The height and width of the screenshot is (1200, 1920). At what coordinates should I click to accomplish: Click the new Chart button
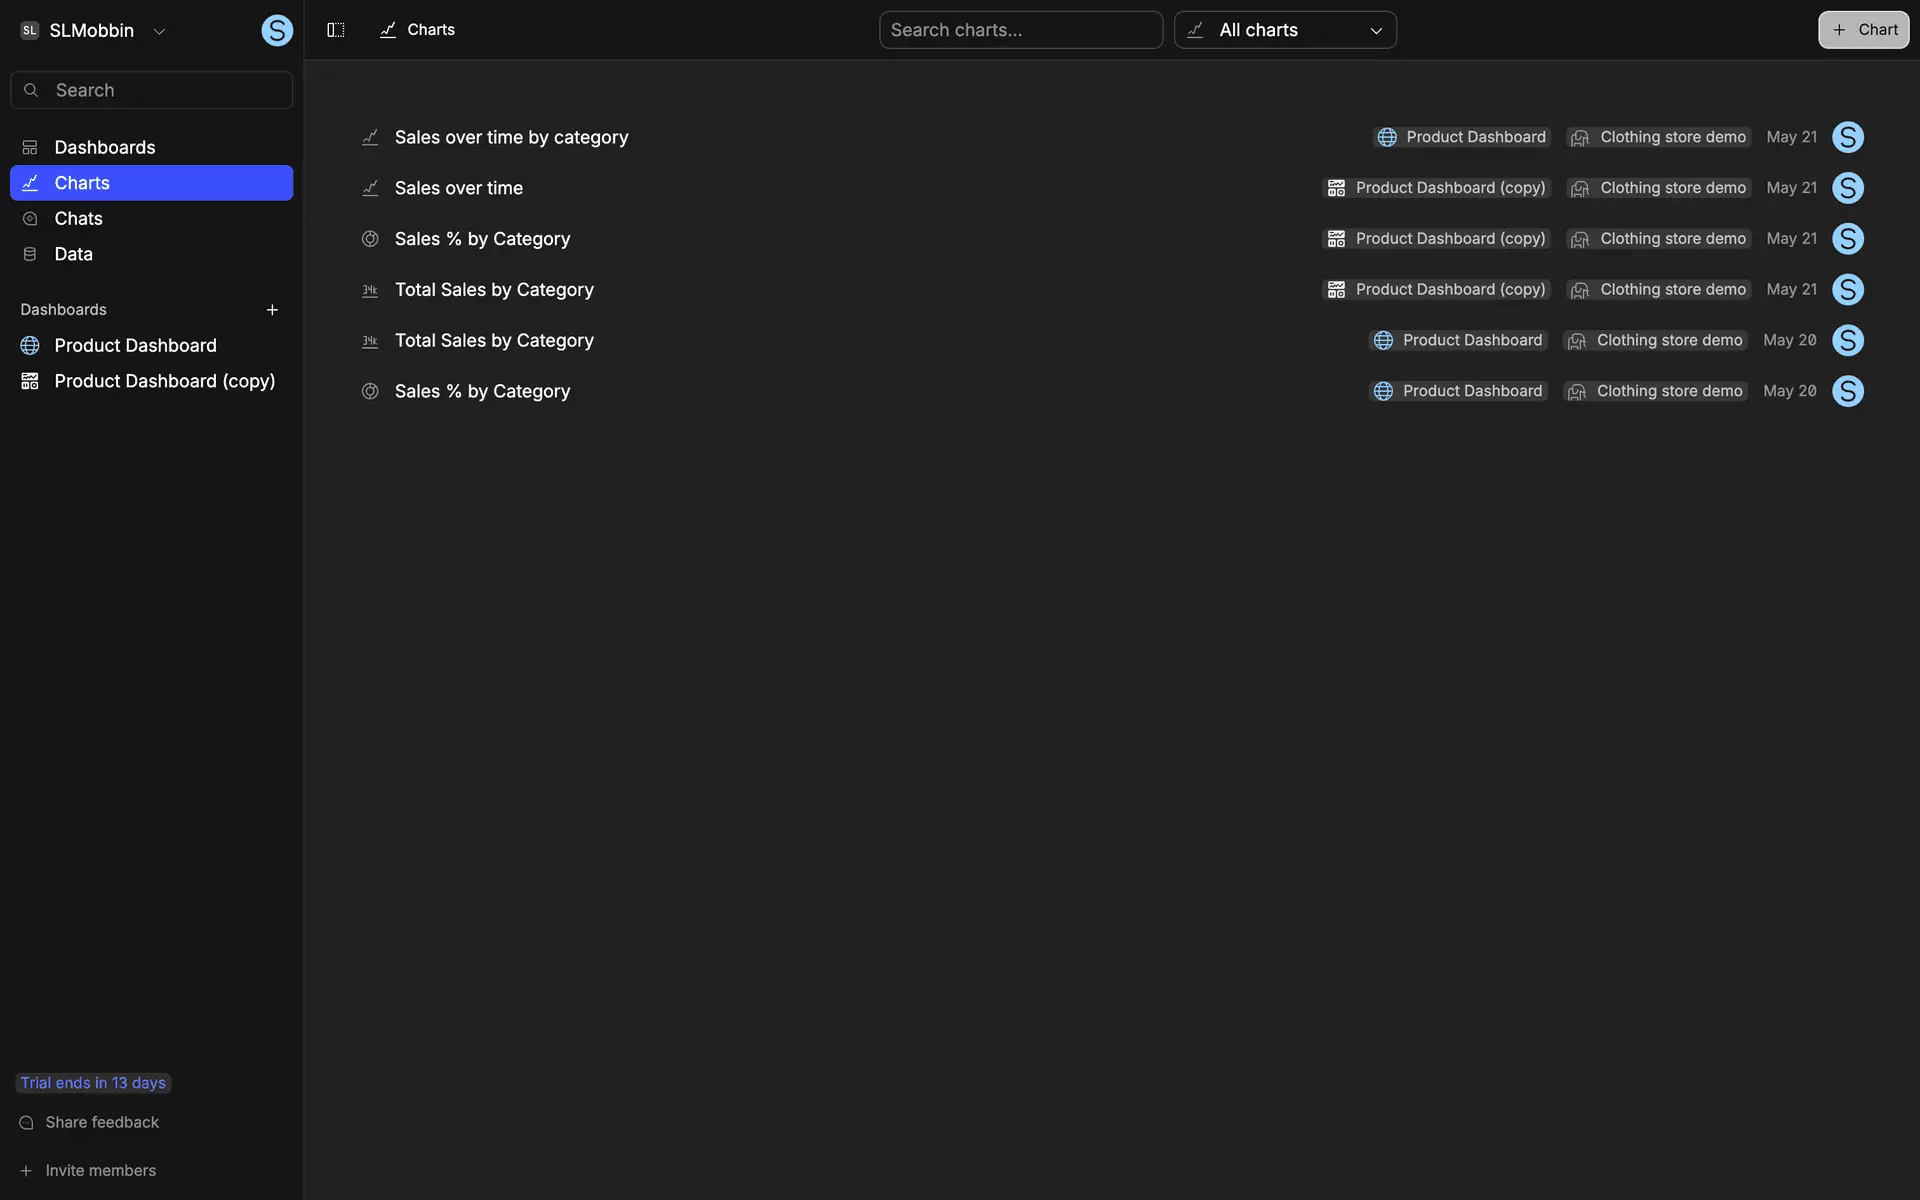click(x=1863, y=30)
